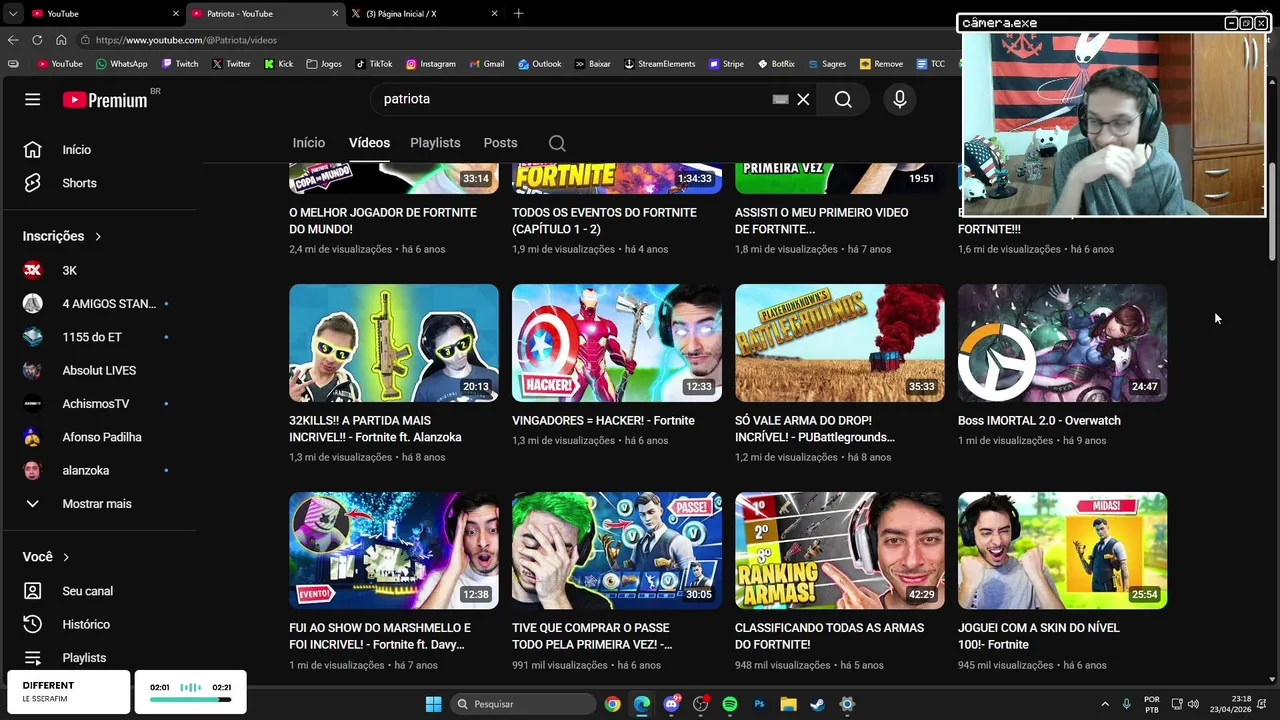The image size is (1280, 720).
Task: Open the Twitch bookmark
Action: [x=179, y=64]
